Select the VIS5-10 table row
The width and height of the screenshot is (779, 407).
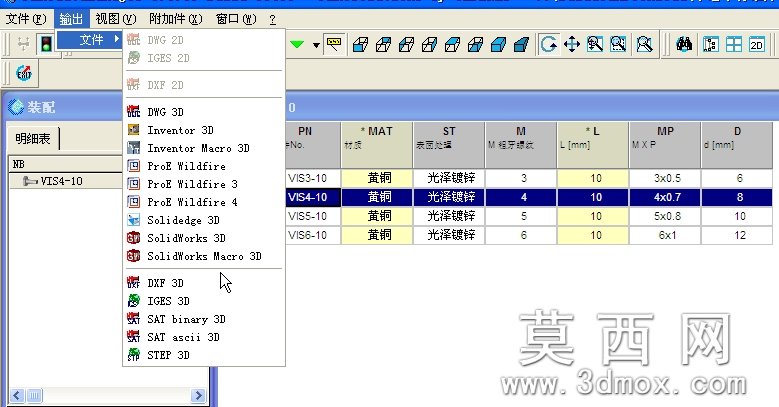click(529, 216)
